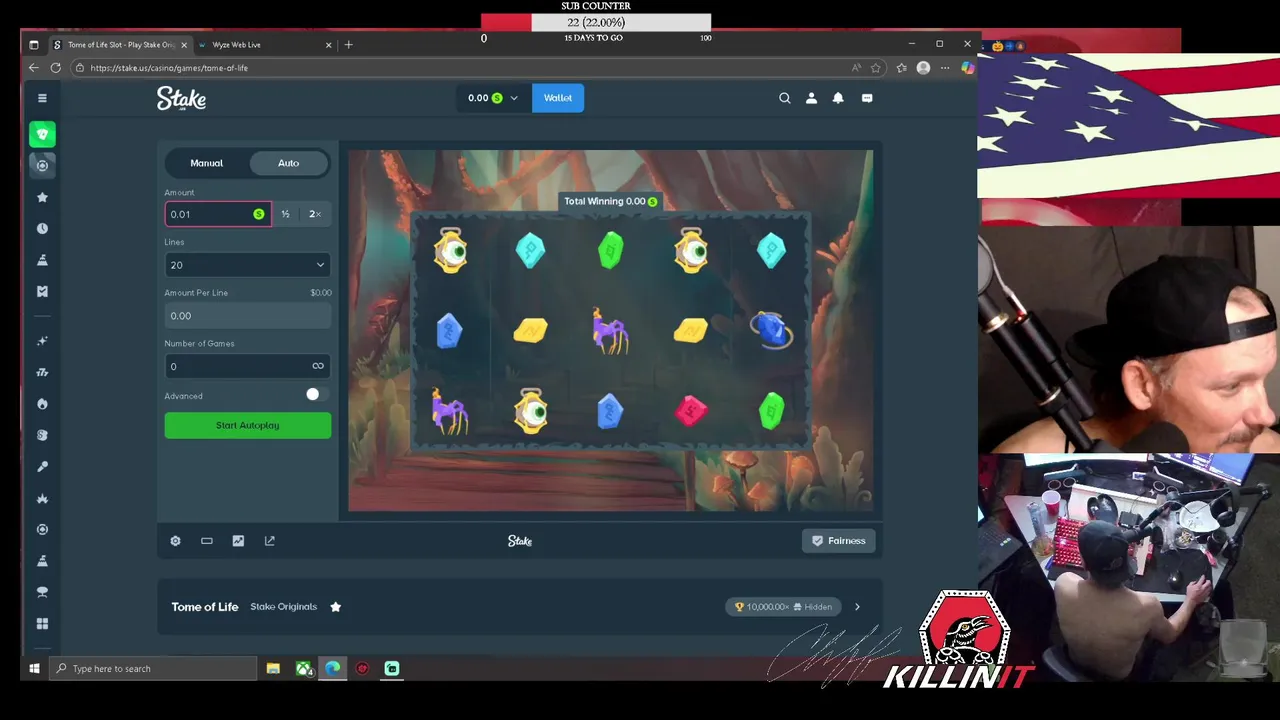This screenshot has width=1280, height=720.
Task: Double the bet amount with 2×
Action: (315, 214)
